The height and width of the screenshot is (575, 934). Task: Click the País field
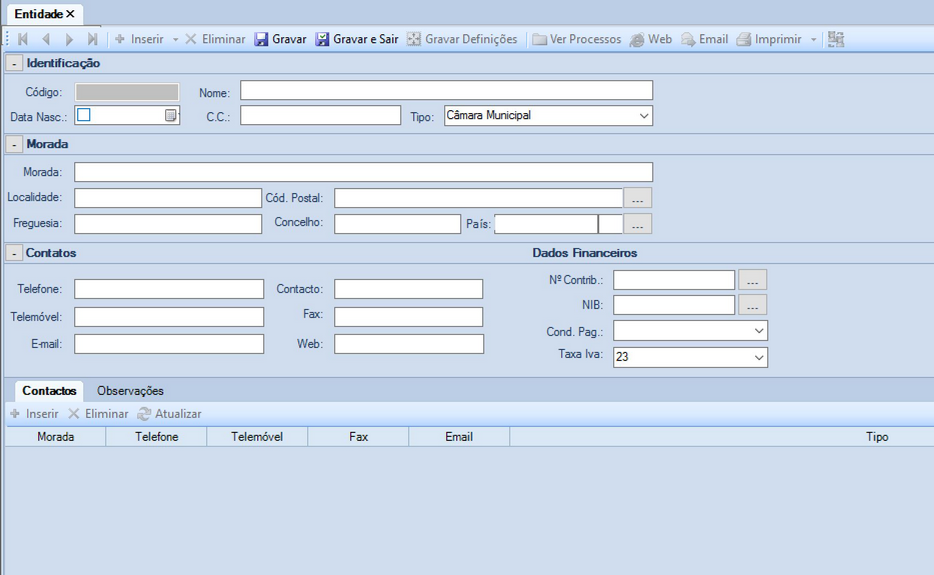(x=546, y=224)
